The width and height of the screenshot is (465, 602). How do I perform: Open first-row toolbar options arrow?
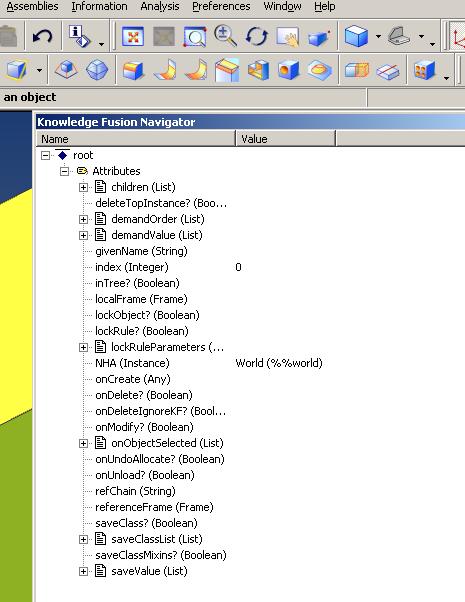coord(432,44)
